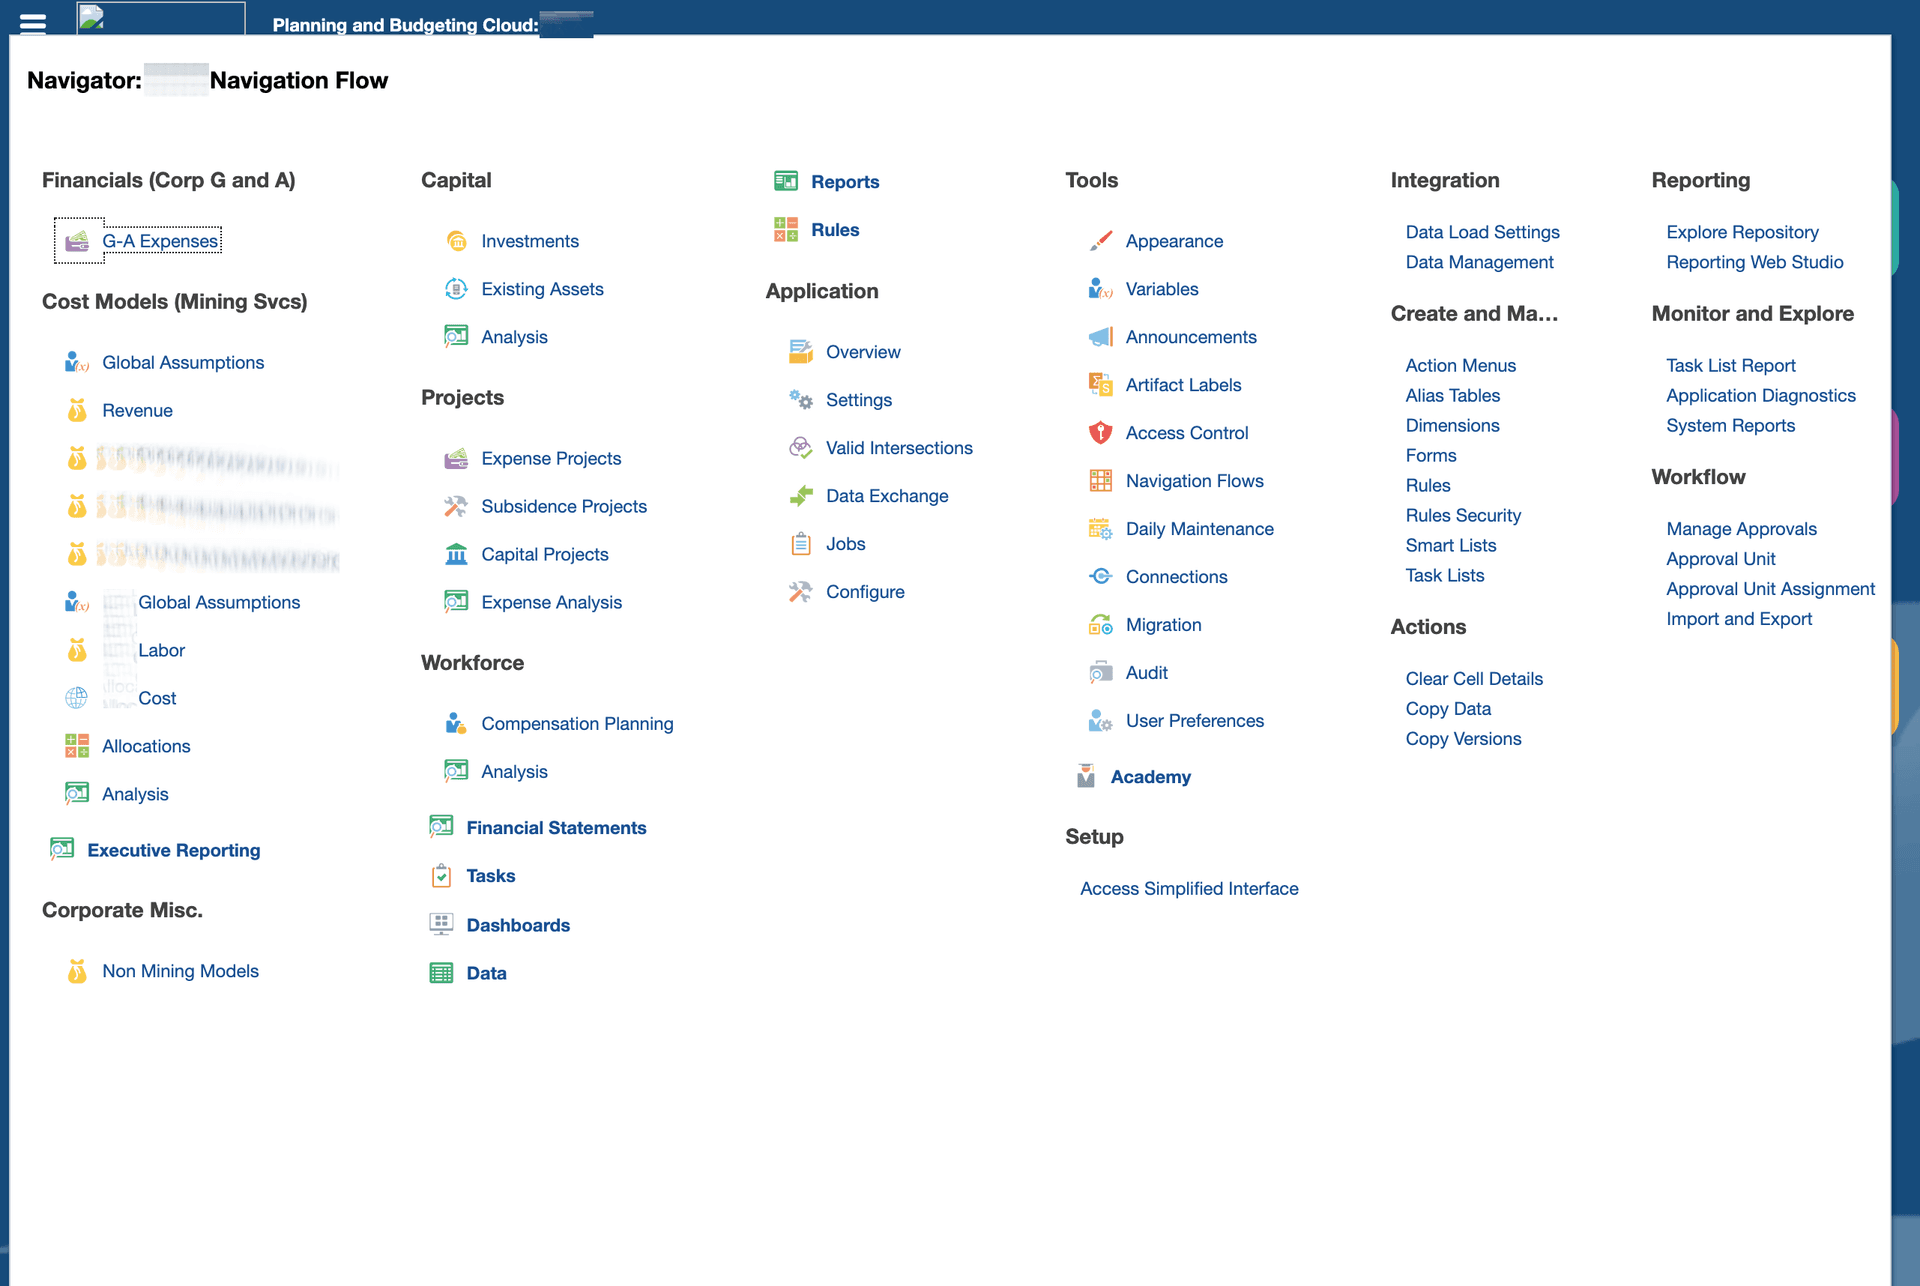Open the Academy
1920x1286 pixels.
pyautogui.click(x=1150, y=776)
